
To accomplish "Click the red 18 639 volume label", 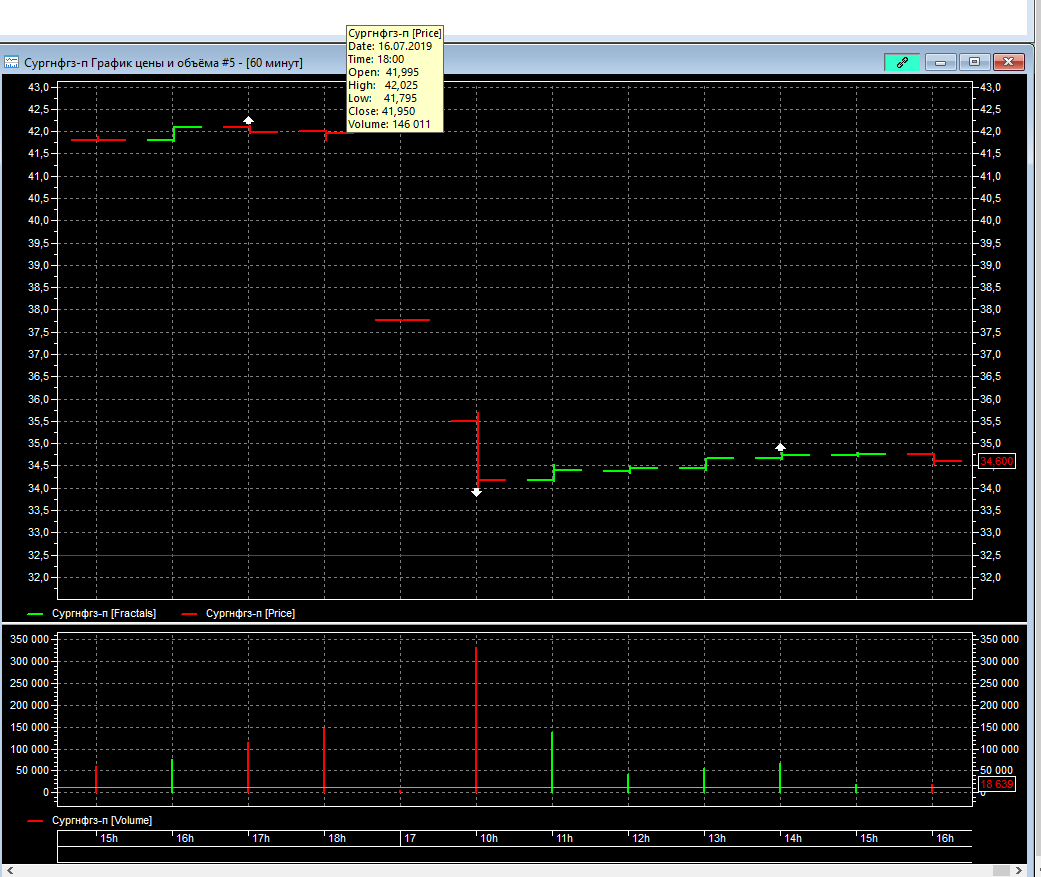I will [x=997, y=784].
